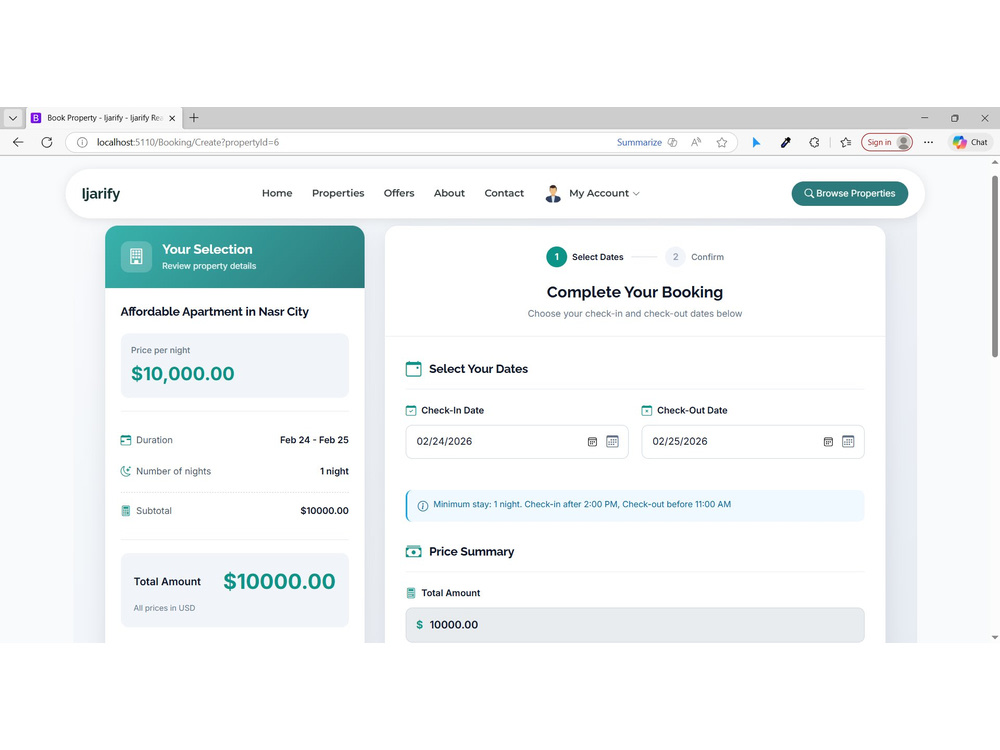
Task: Go to the Home menu item
Action: coord(277,193)
